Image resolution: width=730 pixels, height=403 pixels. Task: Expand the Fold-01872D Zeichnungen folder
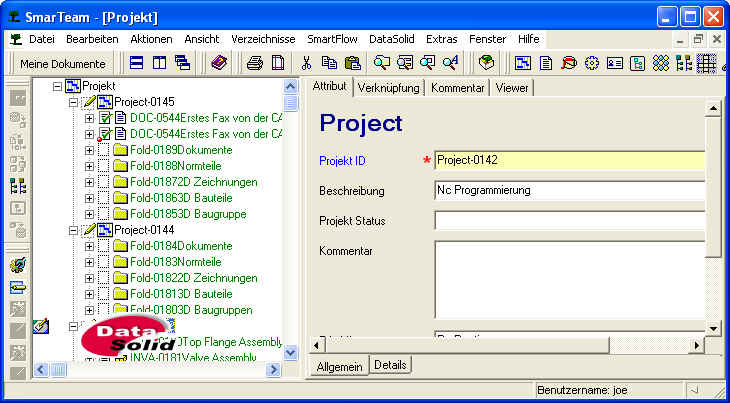[x=89, y=182]
